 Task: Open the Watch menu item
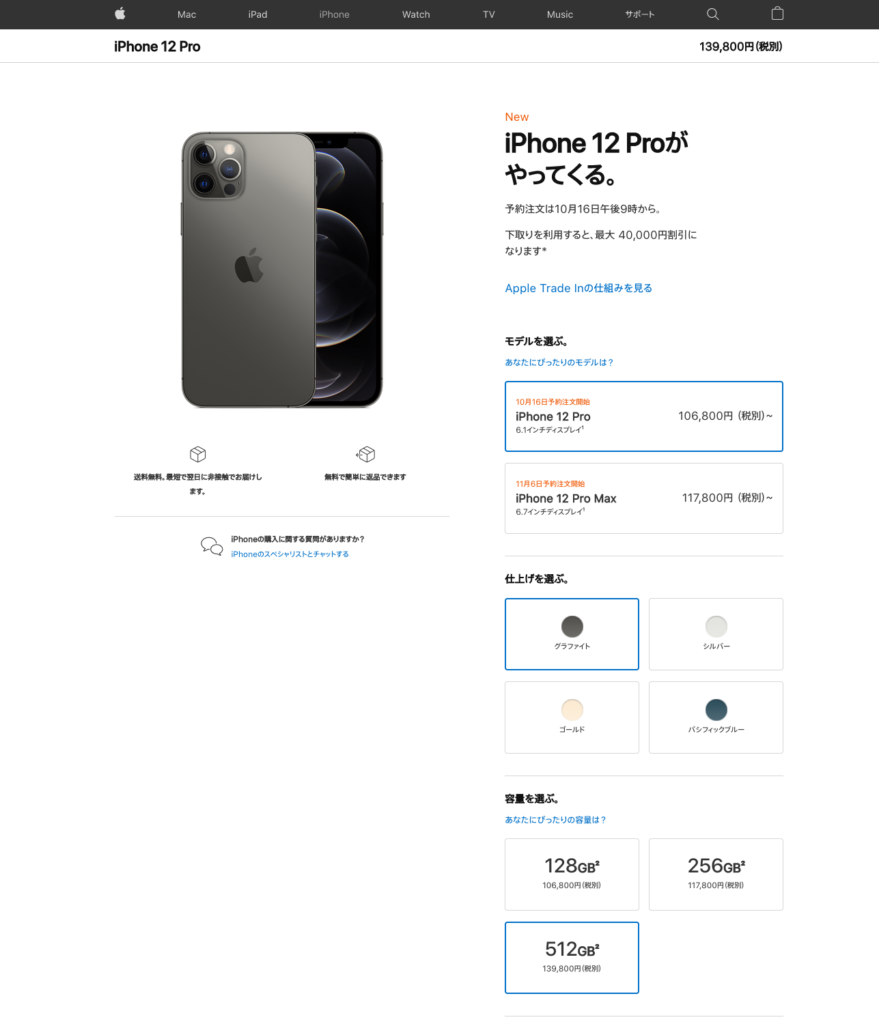click(x=416, y=14)
